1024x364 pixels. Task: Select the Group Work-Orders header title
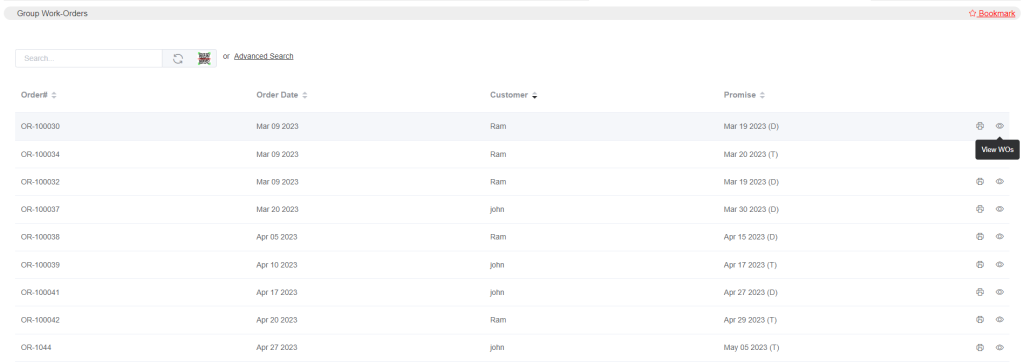pyautogui.click(x=52, y=13)
